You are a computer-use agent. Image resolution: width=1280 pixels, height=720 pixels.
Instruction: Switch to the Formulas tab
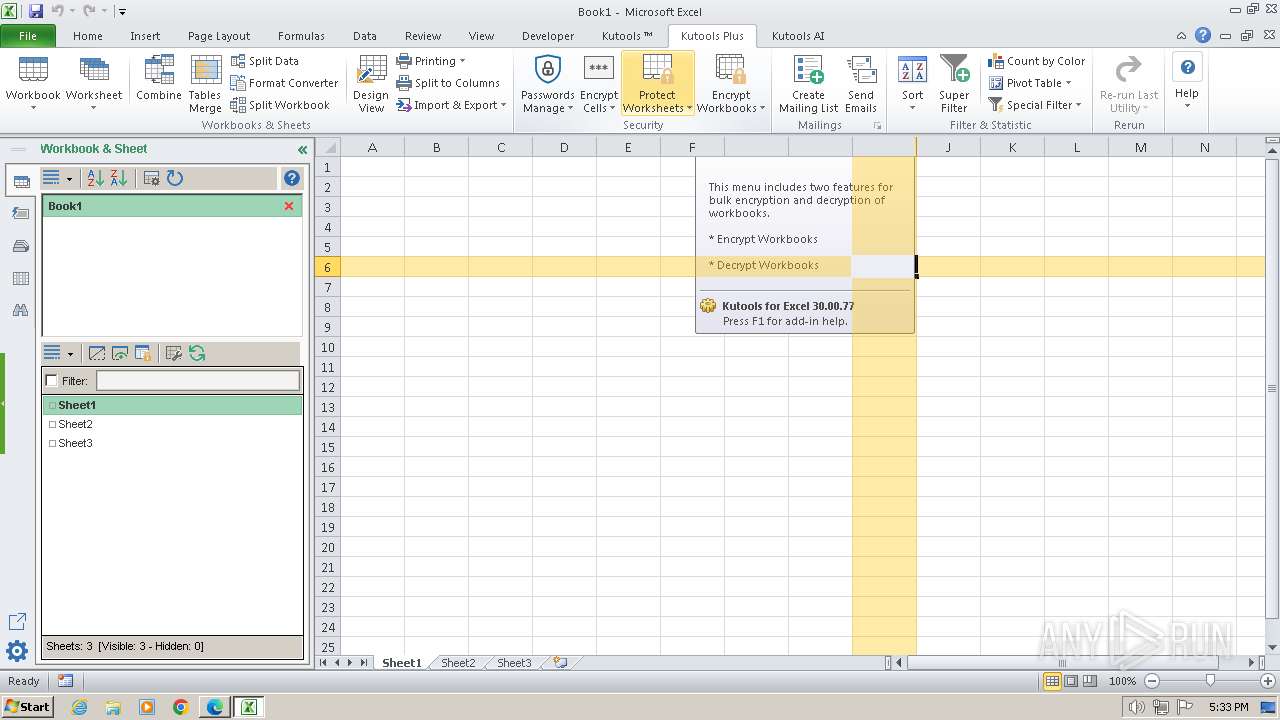[301, 36]
